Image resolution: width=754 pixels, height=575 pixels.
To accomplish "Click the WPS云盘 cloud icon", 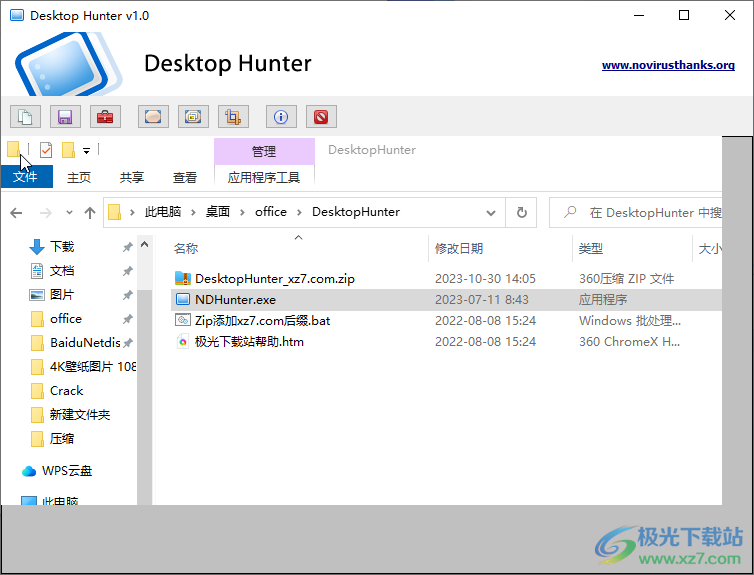I will 29,471.
